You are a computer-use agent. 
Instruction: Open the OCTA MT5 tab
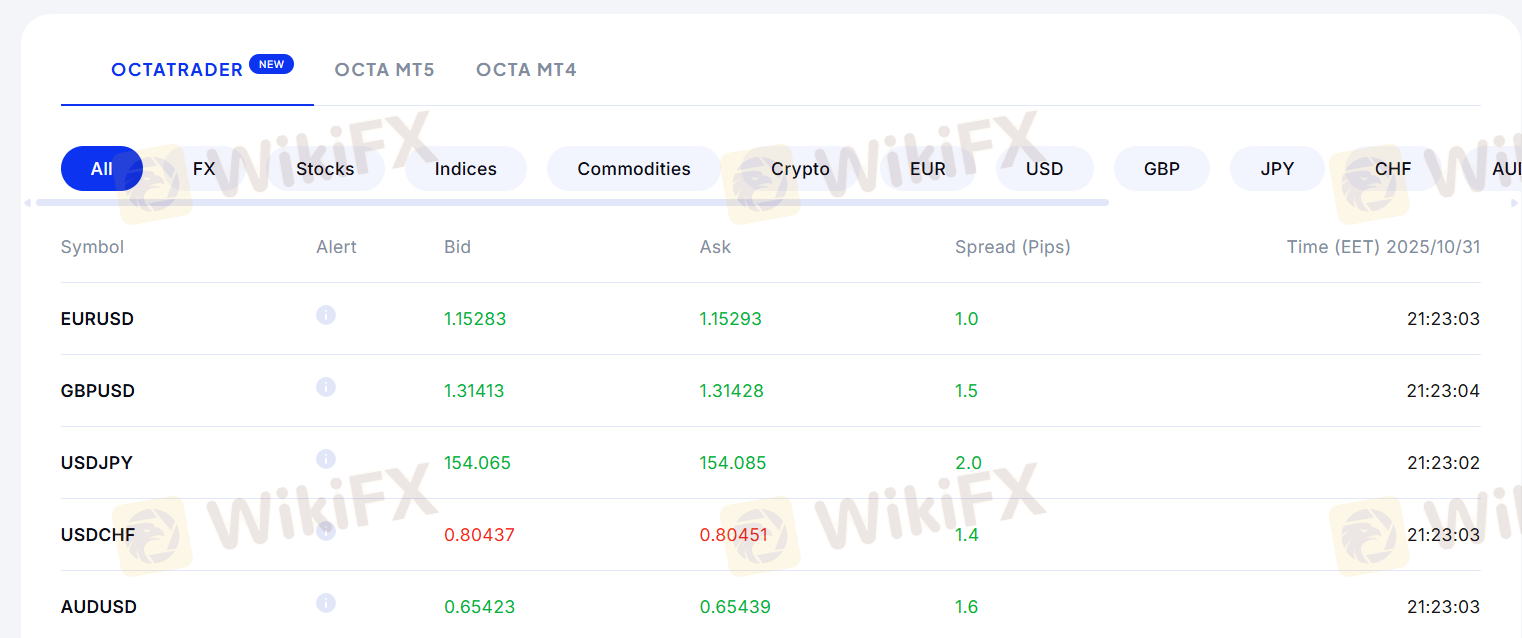click(384, 70)
